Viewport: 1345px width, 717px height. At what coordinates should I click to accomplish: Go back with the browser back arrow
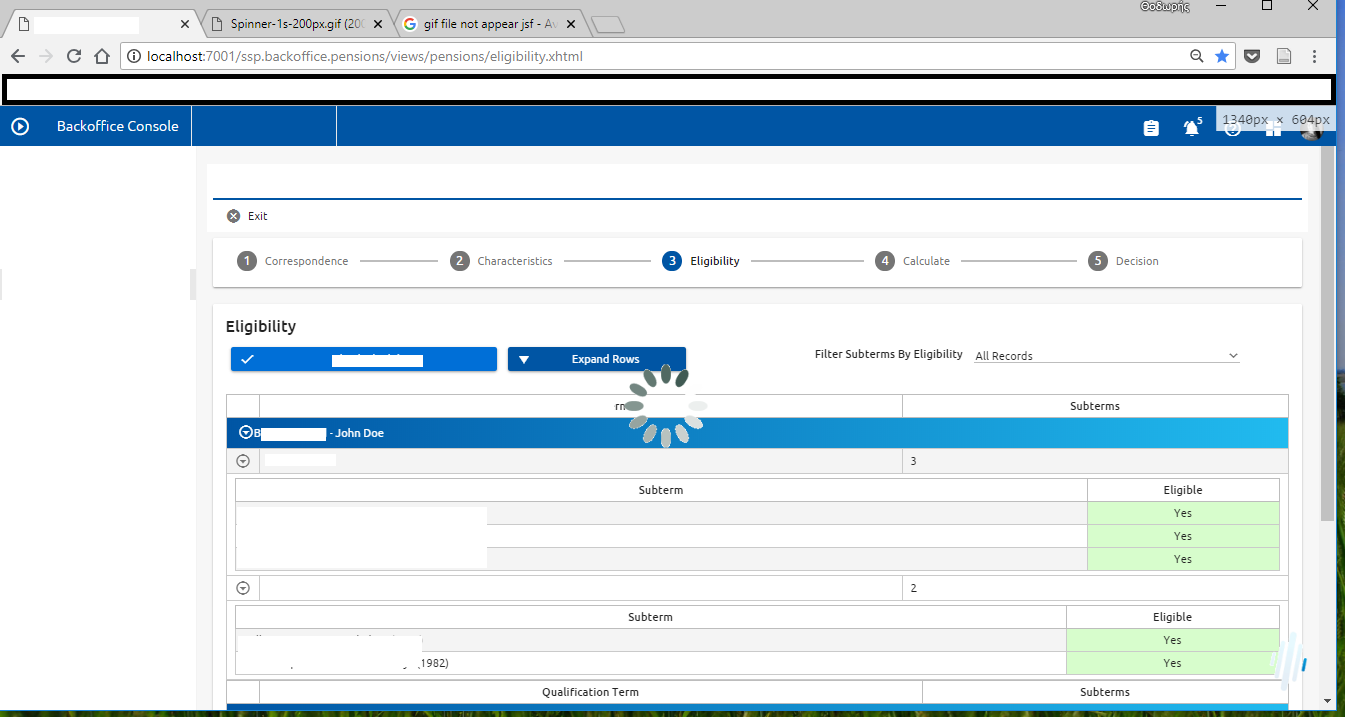[x=18, y=56]
